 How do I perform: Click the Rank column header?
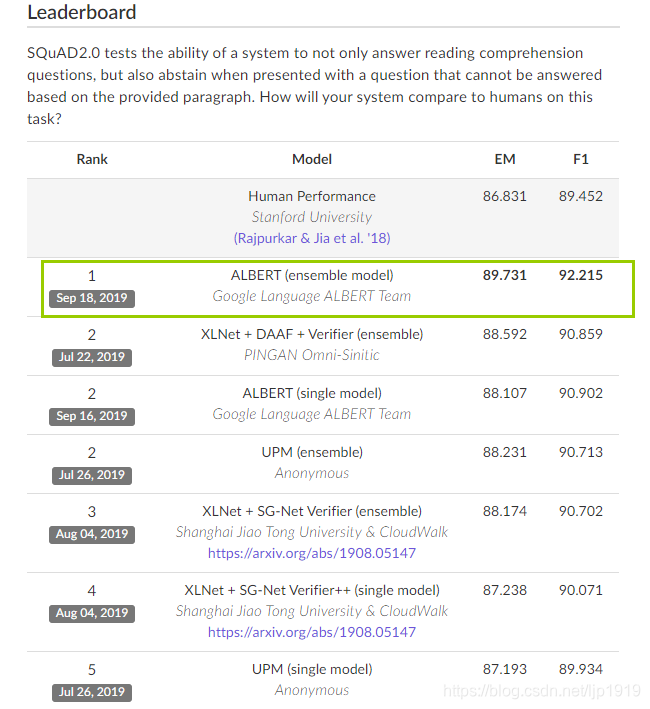click(x=92, y=159)
